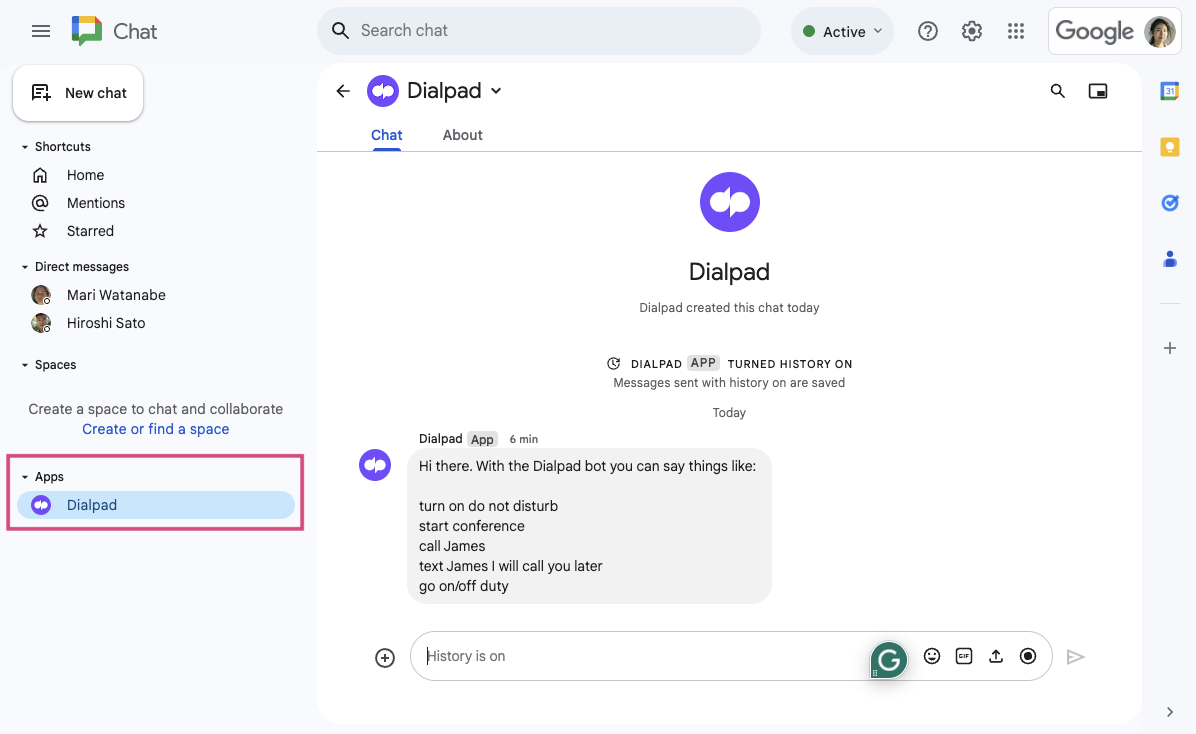Viewport: 1196px width, 734px height.
Task: Open chat in pop-up window icon
Action: 1098,92
